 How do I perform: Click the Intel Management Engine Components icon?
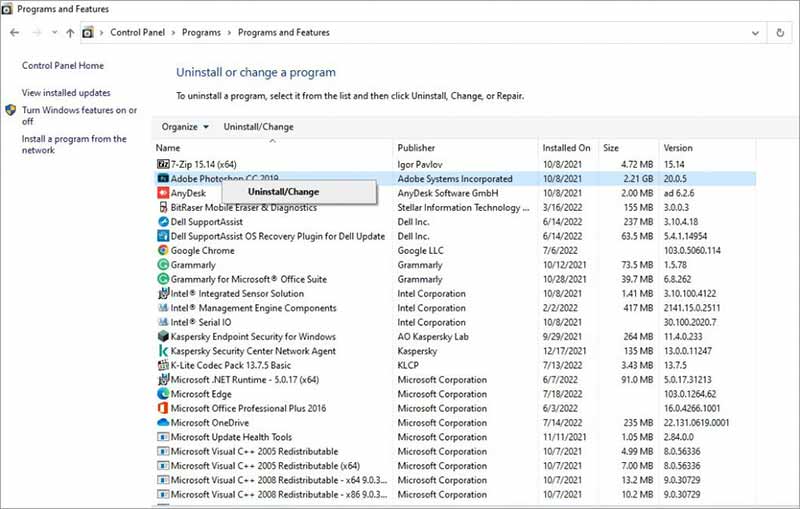pos(163,308)
